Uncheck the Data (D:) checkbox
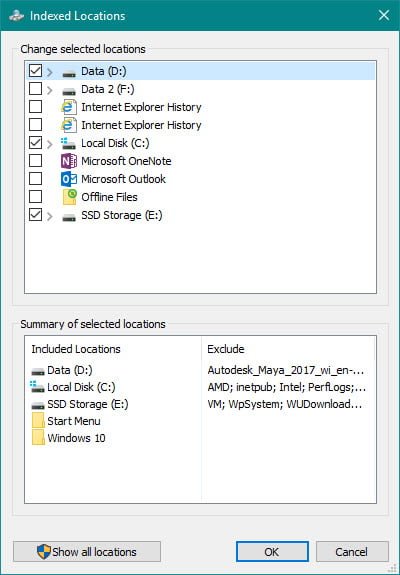Viewport: 400px width, 575px height. tap(35, 70)
